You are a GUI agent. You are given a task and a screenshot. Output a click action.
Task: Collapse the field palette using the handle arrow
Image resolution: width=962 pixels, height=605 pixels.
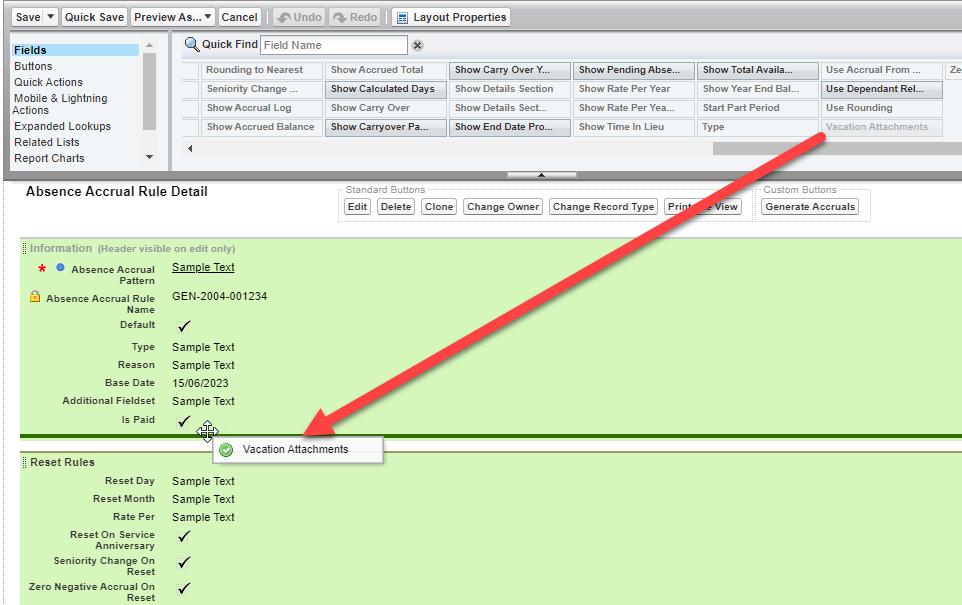(x=541, y=175)
